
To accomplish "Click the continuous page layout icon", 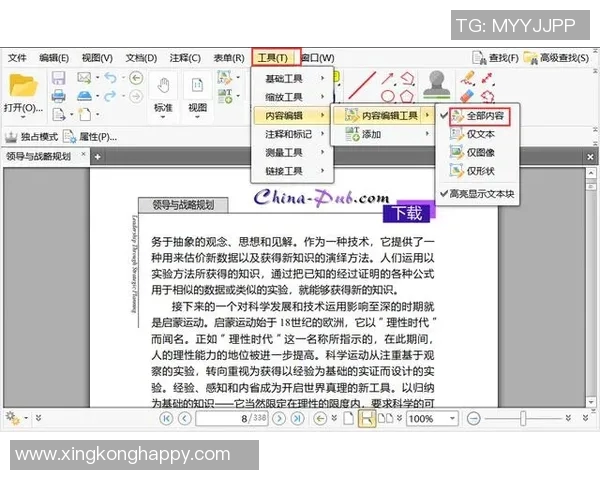I will click(x=366, y=418).
